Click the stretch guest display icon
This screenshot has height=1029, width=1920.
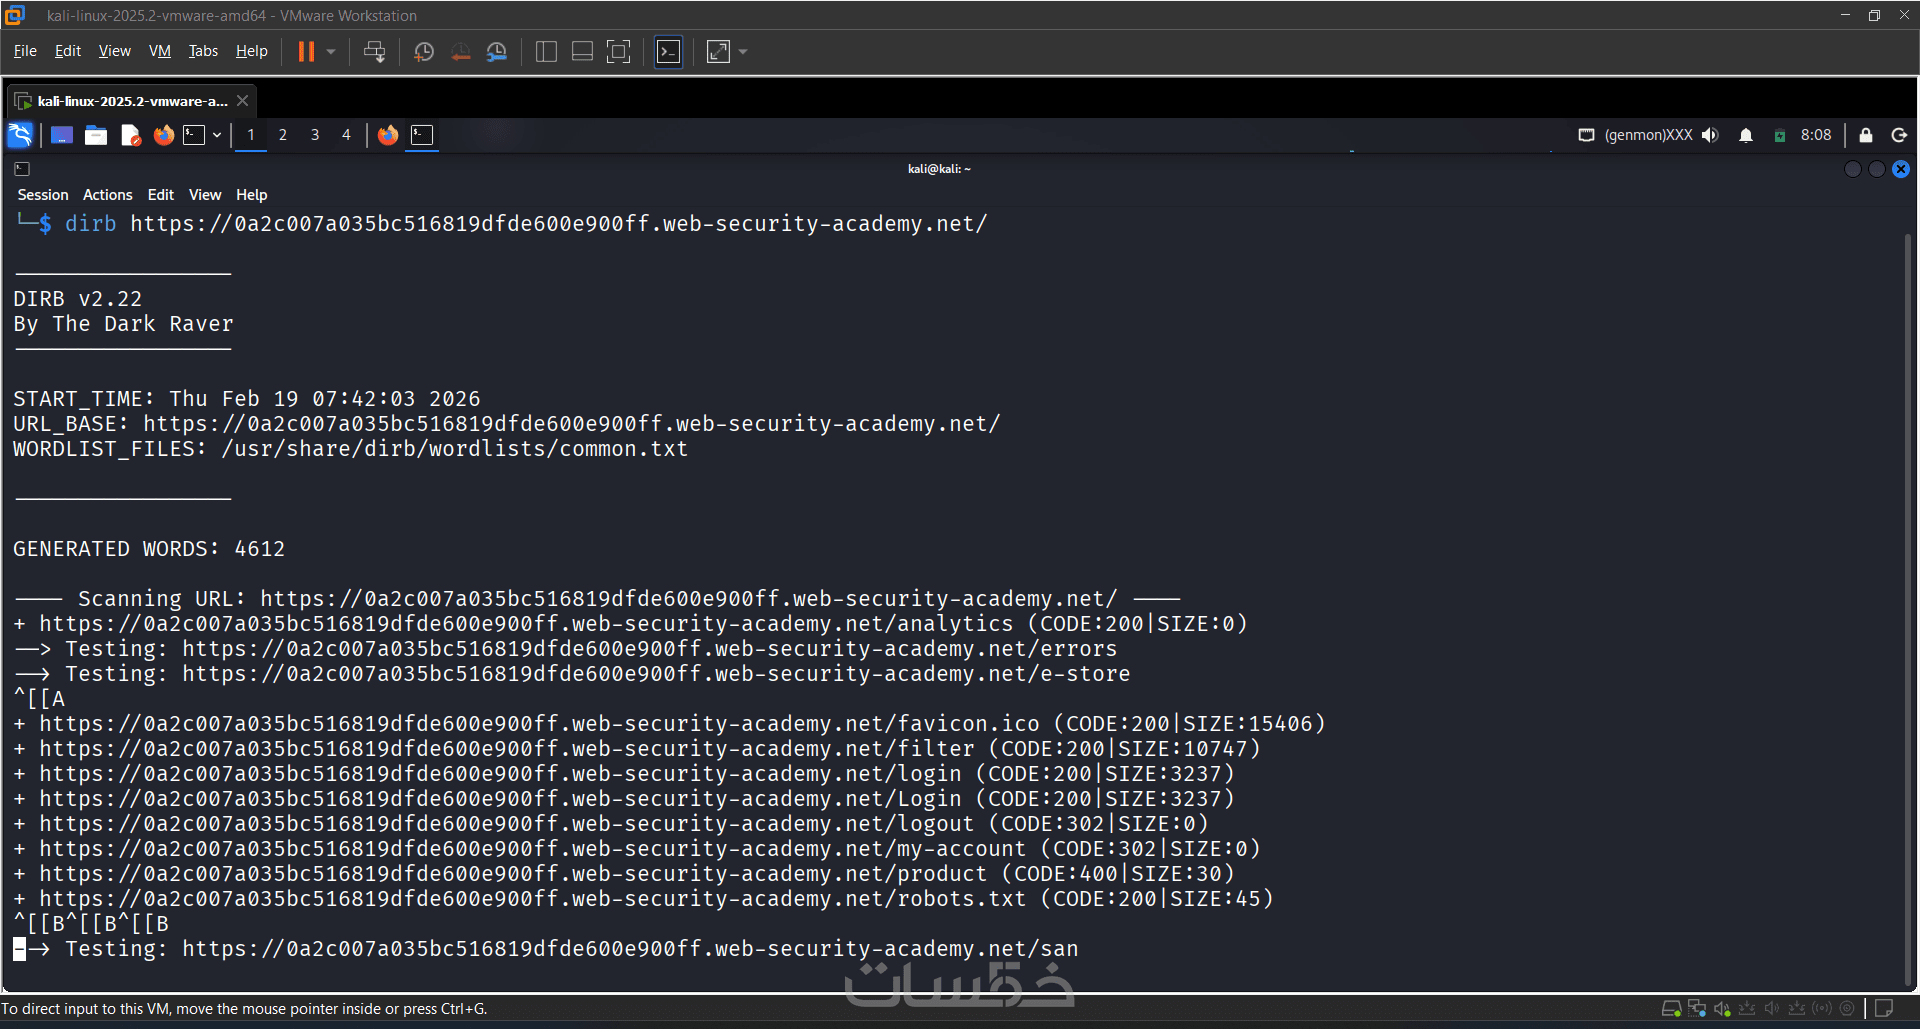point(718,52)
